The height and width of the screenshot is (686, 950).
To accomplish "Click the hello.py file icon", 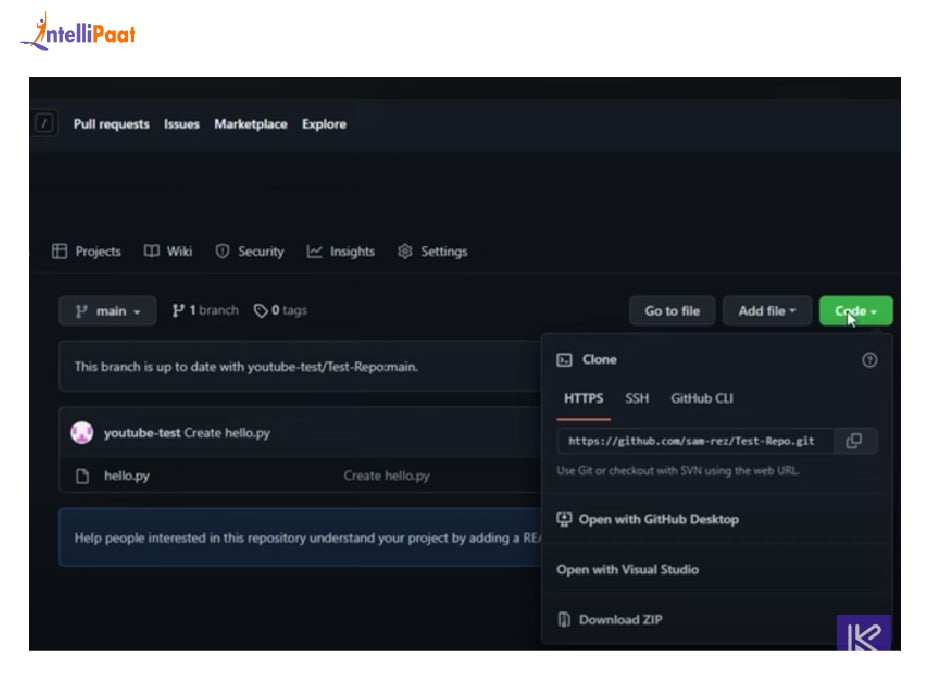I will (82, 476).
